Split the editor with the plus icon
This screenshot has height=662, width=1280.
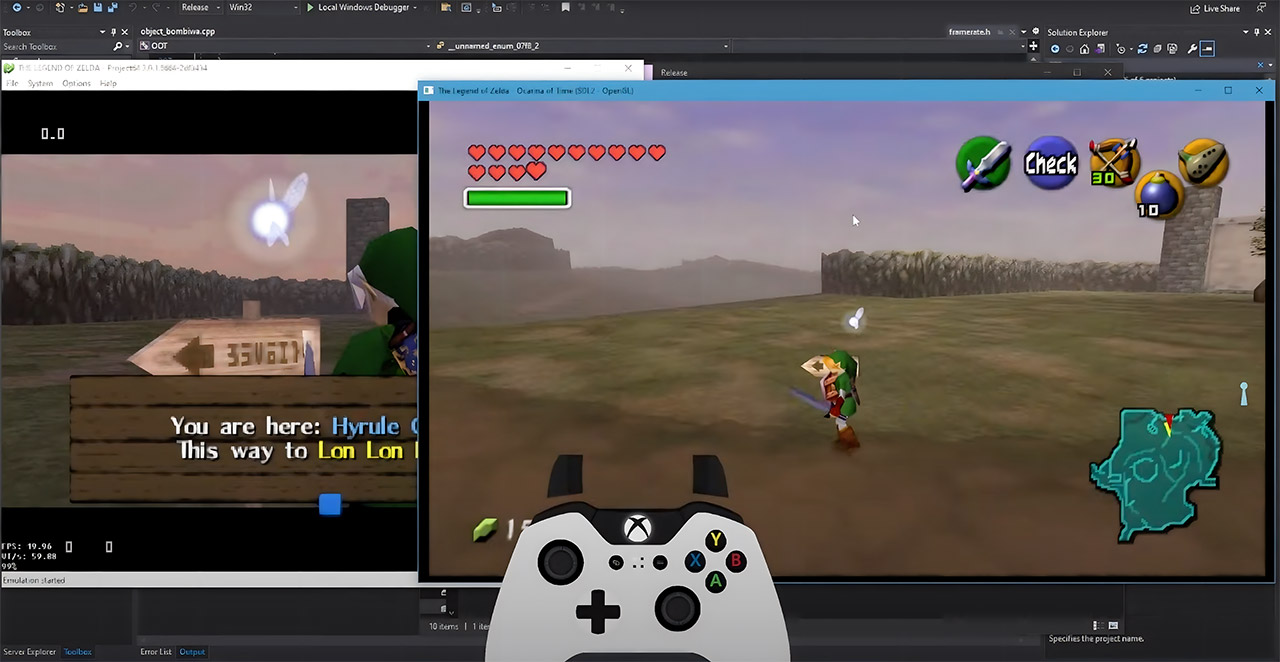(x=1033, y=46)
